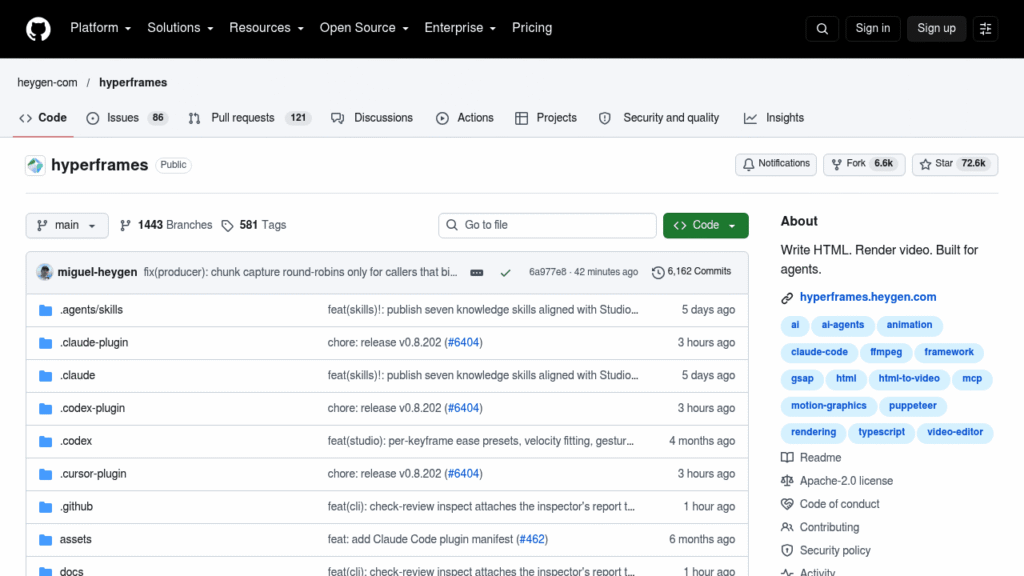Image resolution: width=1024 pixels, height=576 pixels.
Task: Click the motion-graphics topic tag
Action: click(829, 406)
